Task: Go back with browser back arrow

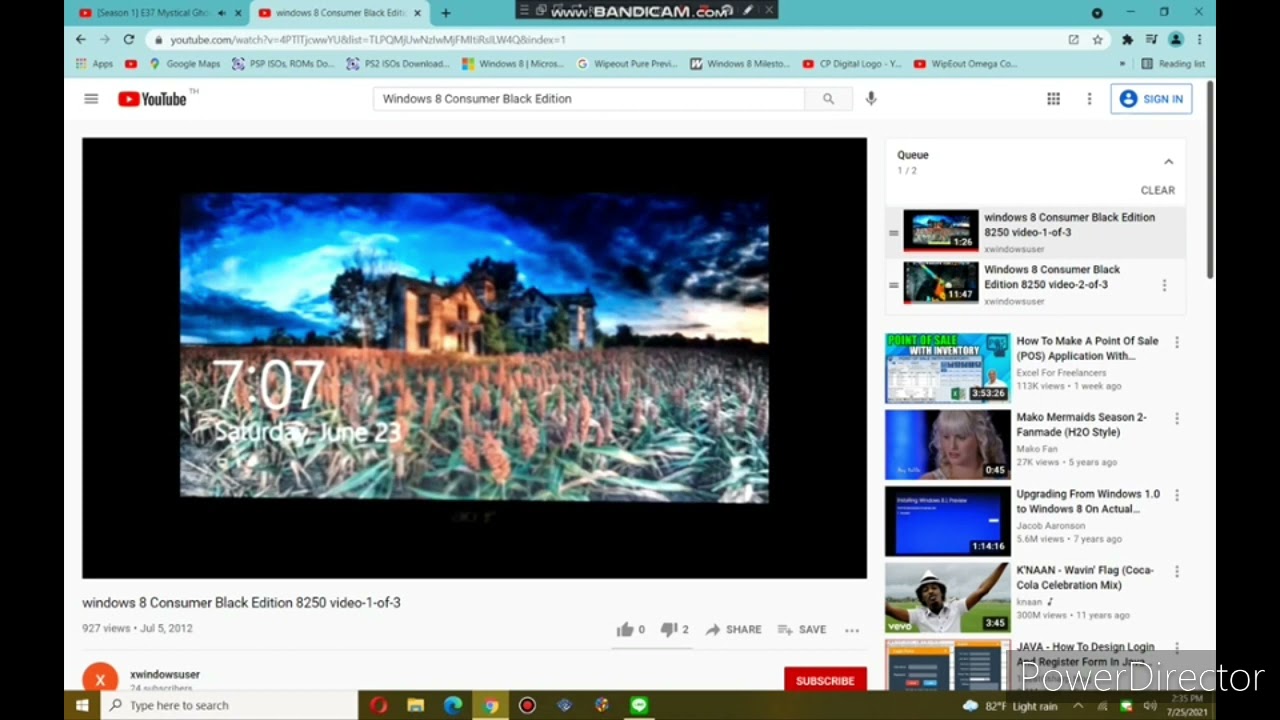Action: (x=81, y=39)
